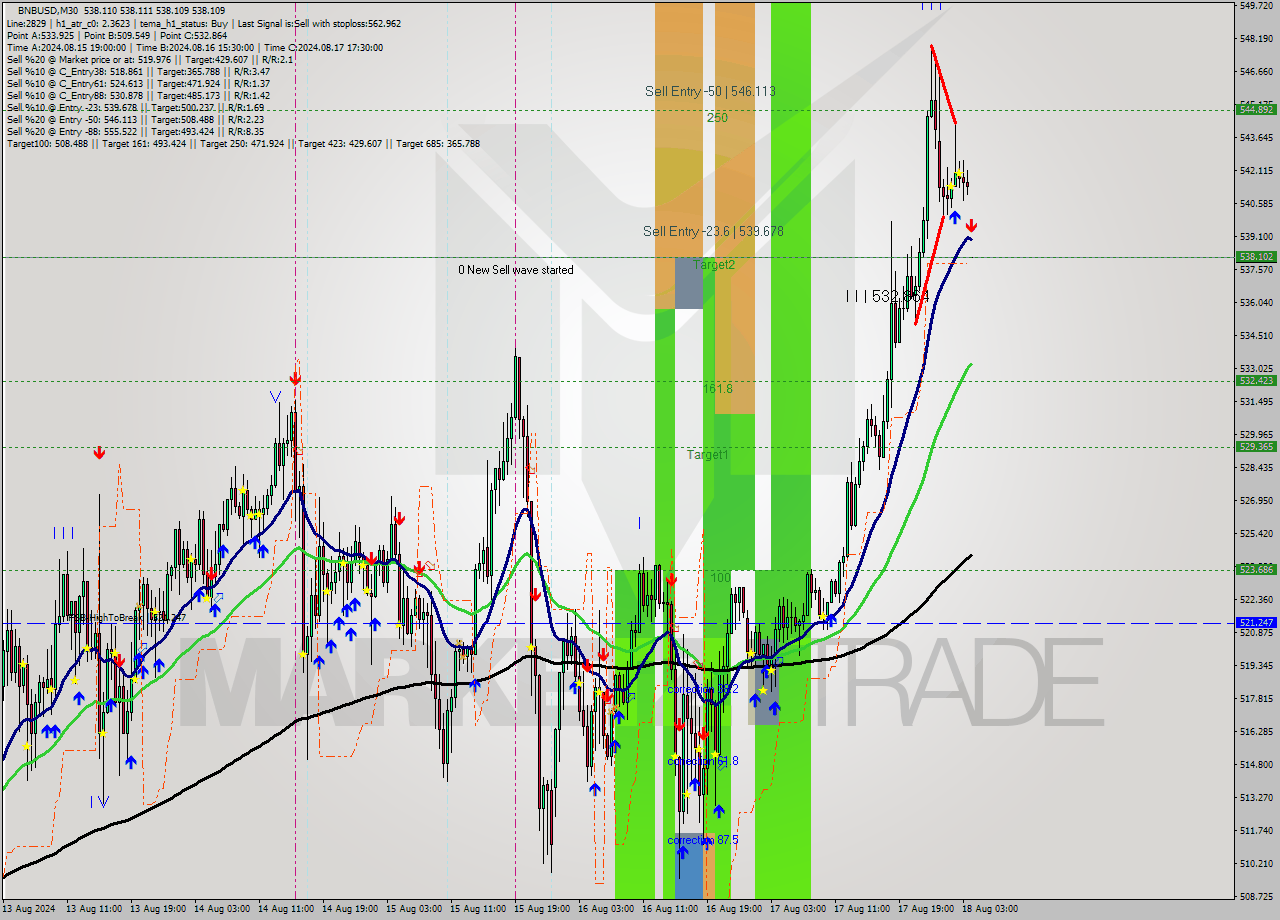Viewport: 1280px width, 920px height.
Task: Click the '18 Aug 03:00' time axis label
Action: 990,909
